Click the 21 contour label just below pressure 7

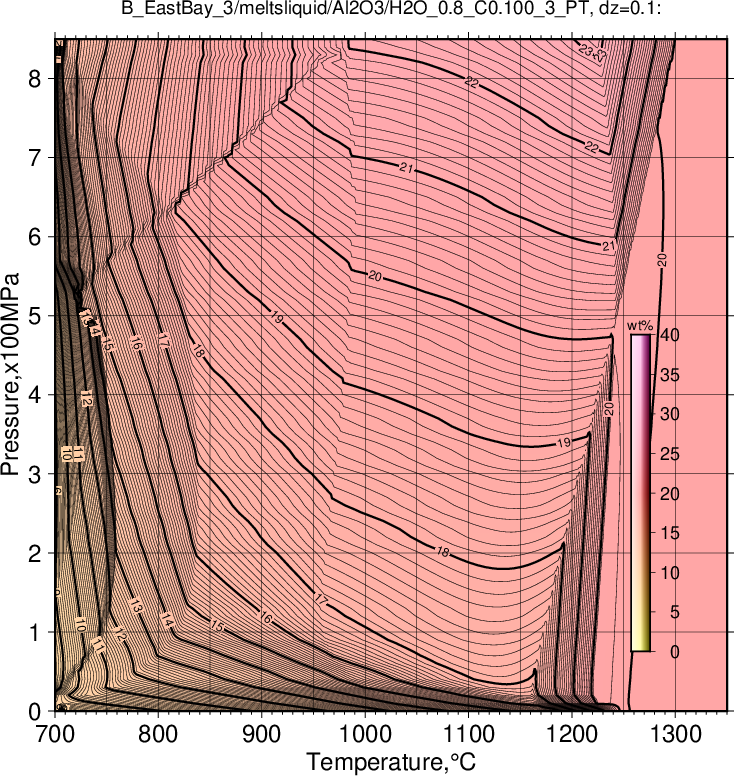pyautogui.click(x=406, y=168)
